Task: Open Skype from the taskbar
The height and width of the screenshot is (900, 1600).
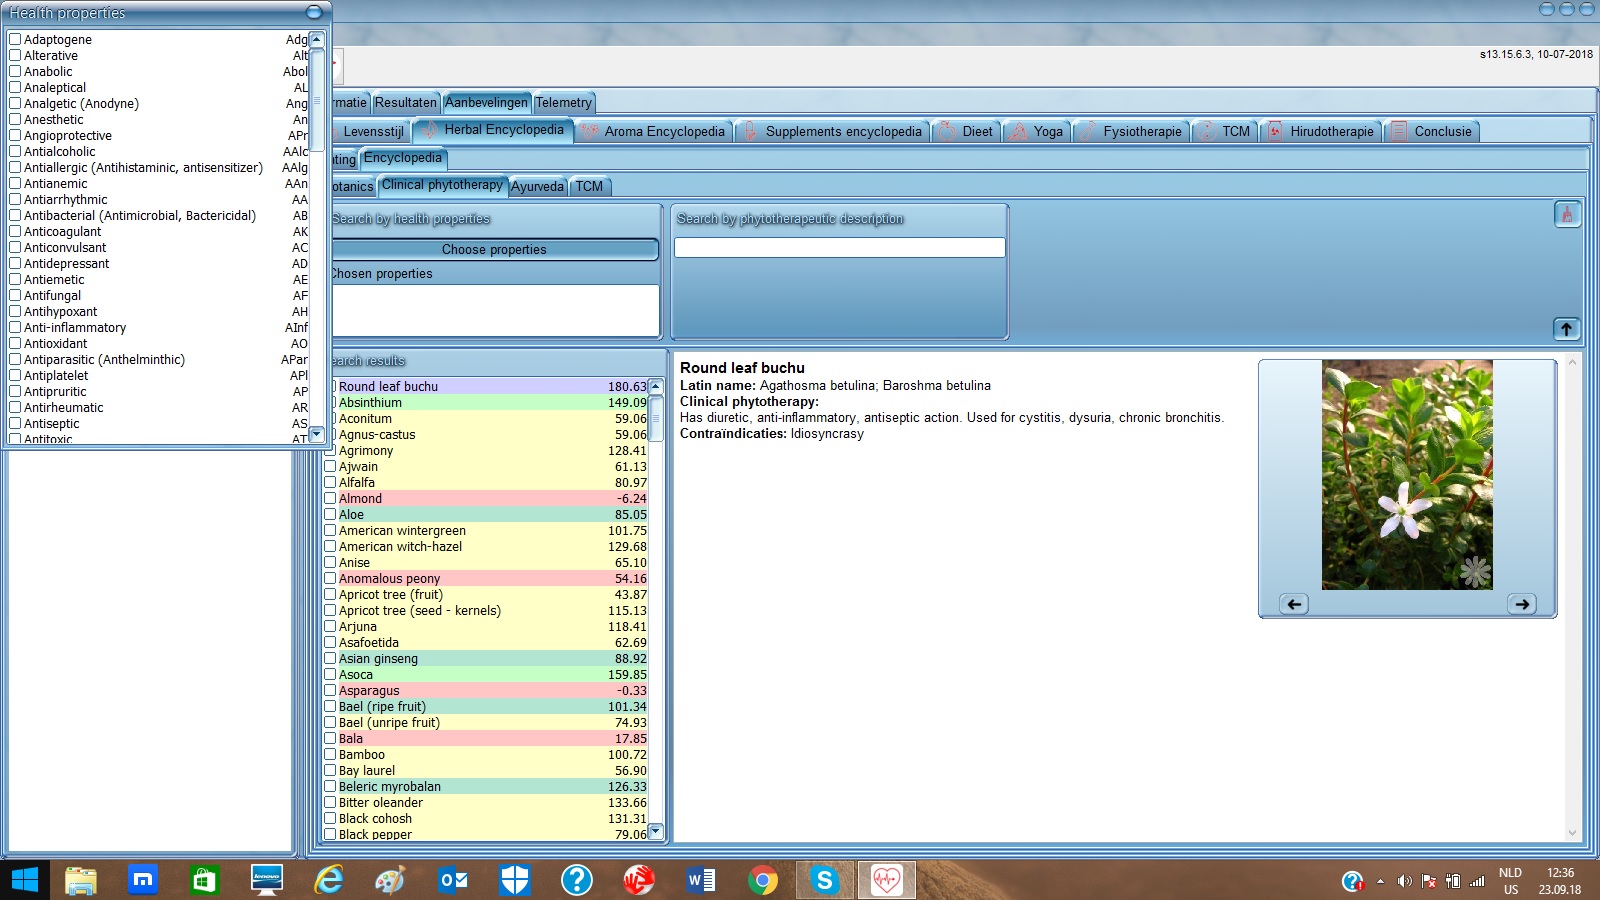Action: (824, 880)
